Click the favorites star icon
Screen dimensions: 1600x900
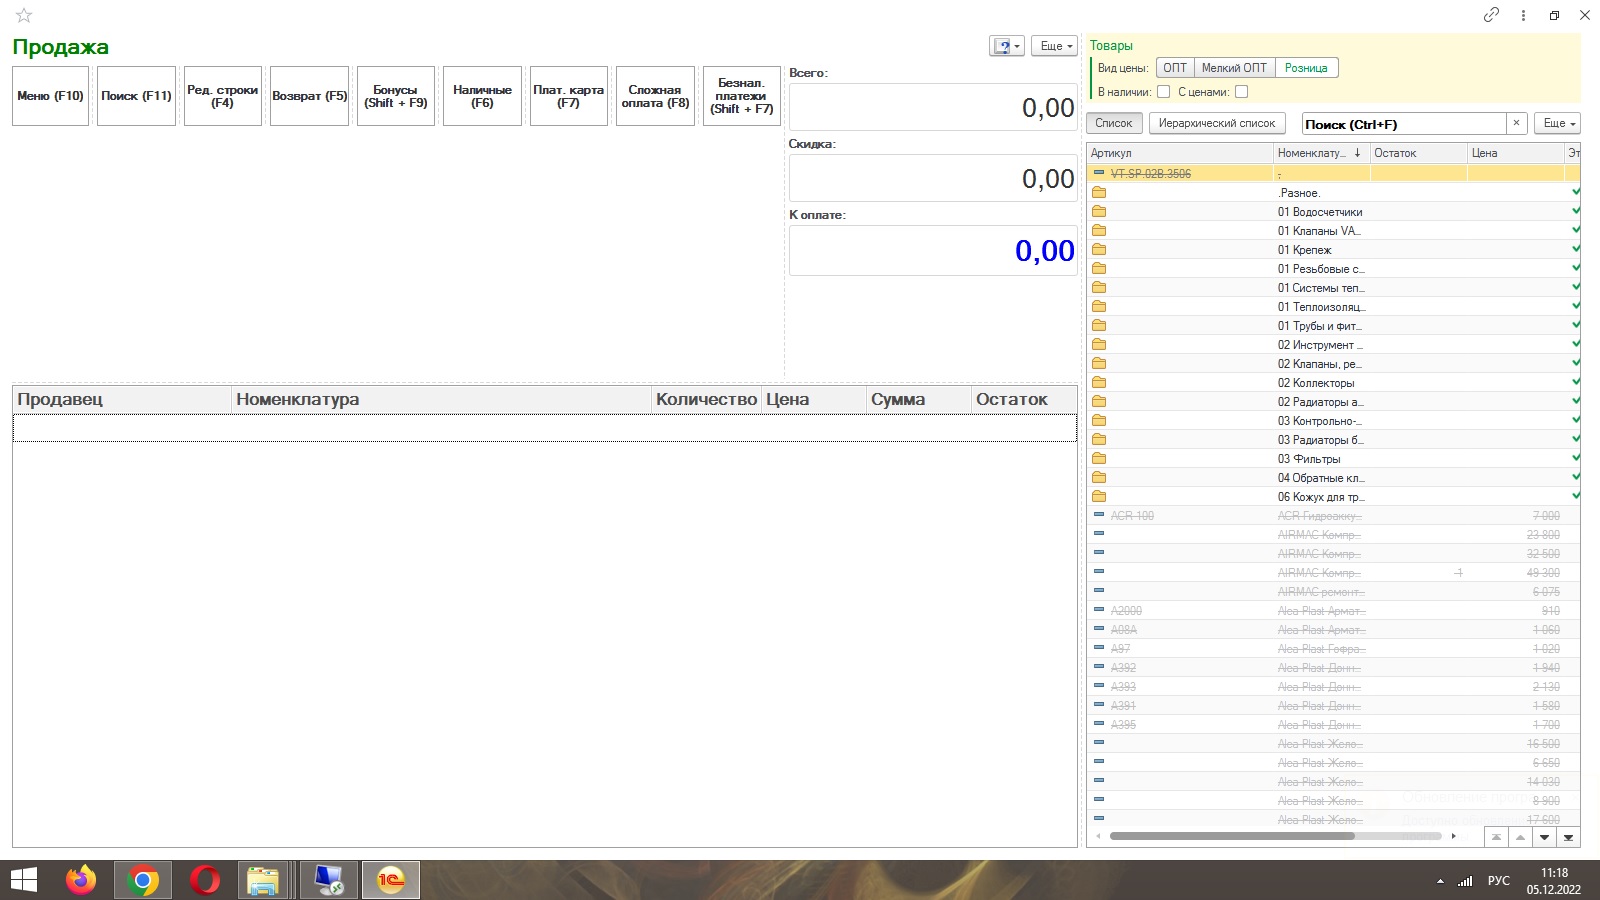pyautogui.click(x=24, y=15)
